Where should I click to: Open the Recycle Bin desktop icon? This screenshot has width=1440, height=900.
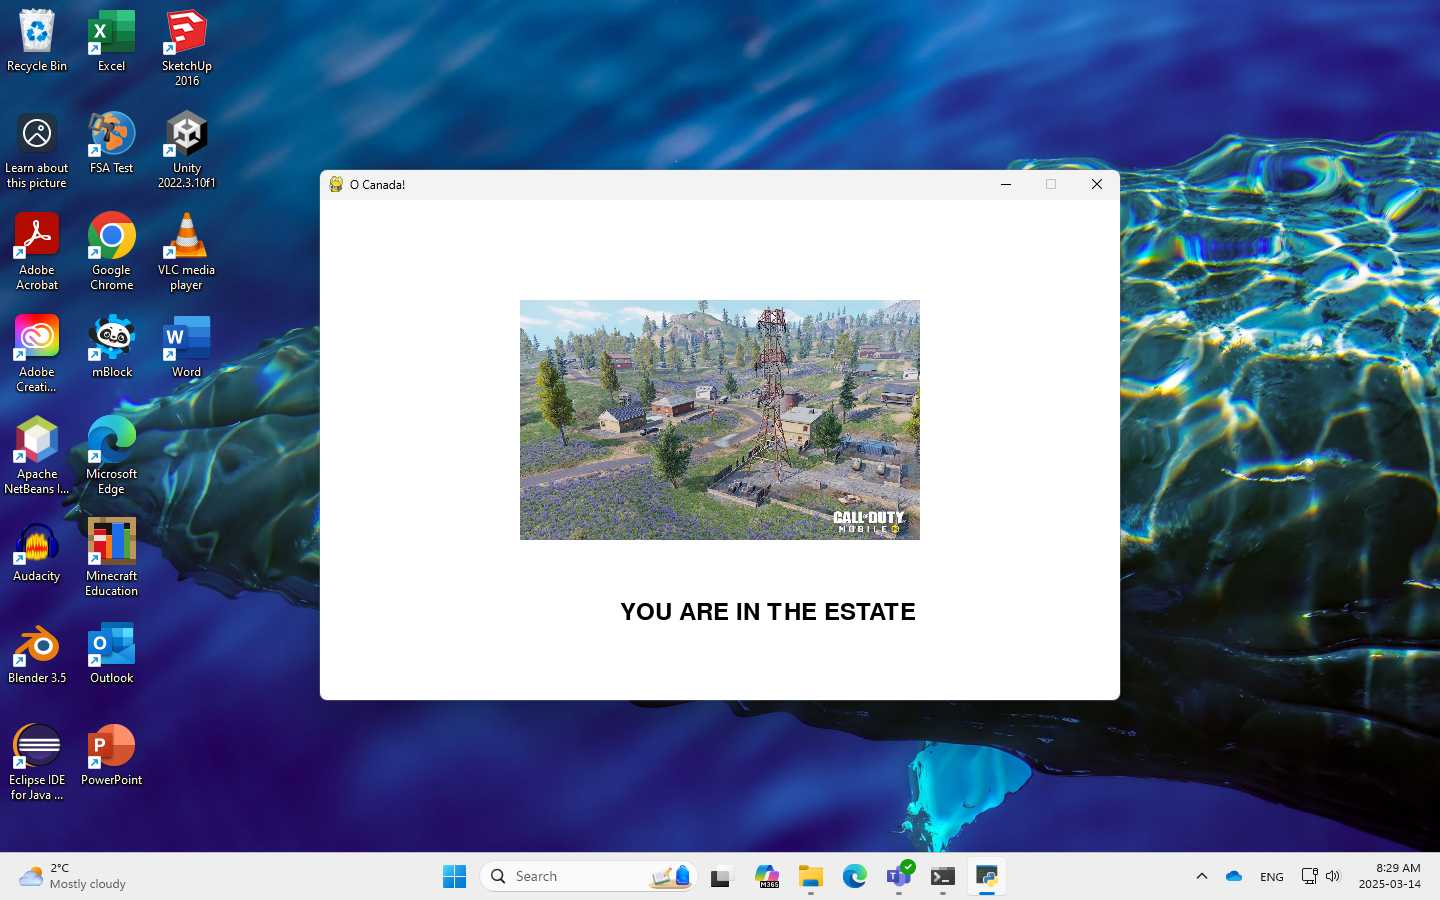click(x=37, y=41)
